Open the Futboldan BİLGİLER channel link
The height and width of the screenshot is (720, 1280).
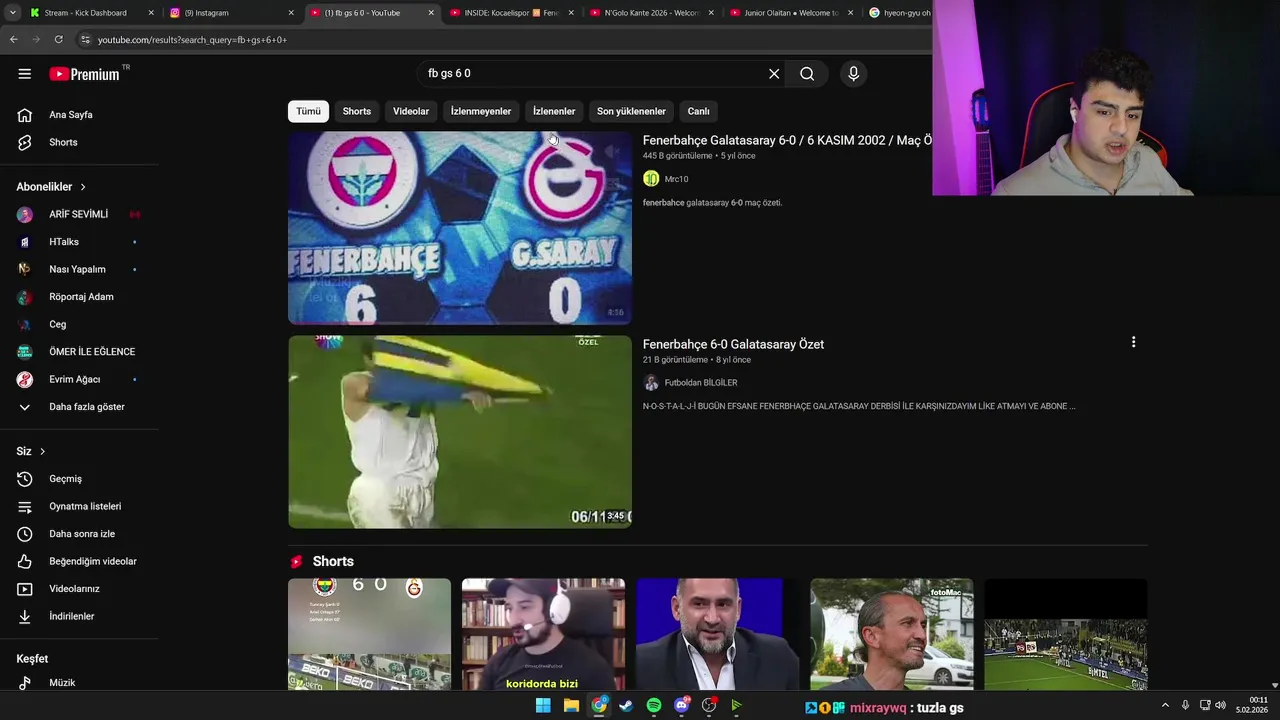pos(701,383)
